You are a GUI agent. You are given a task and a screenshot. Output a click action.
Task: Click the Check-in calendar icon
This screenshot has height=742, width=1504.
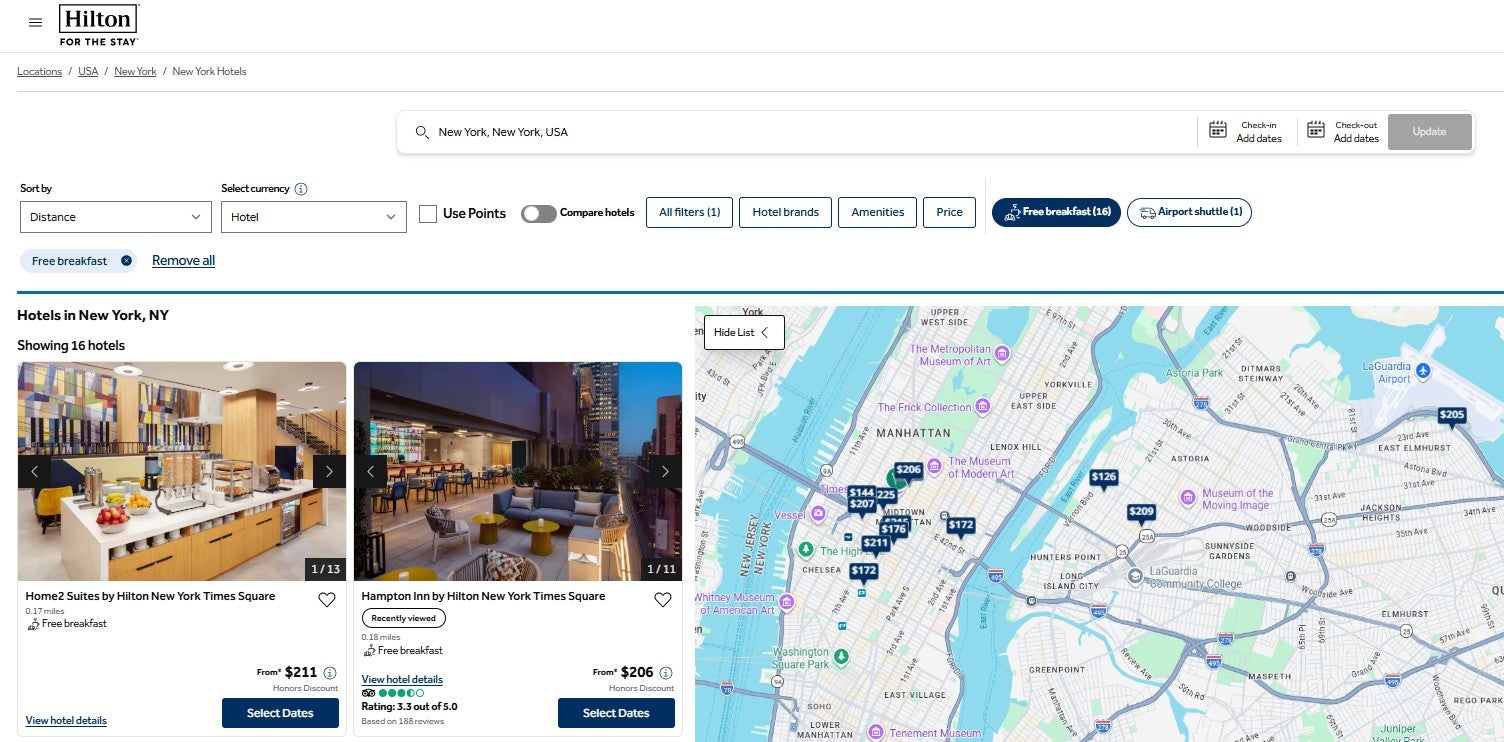(x=1218, y=129)
